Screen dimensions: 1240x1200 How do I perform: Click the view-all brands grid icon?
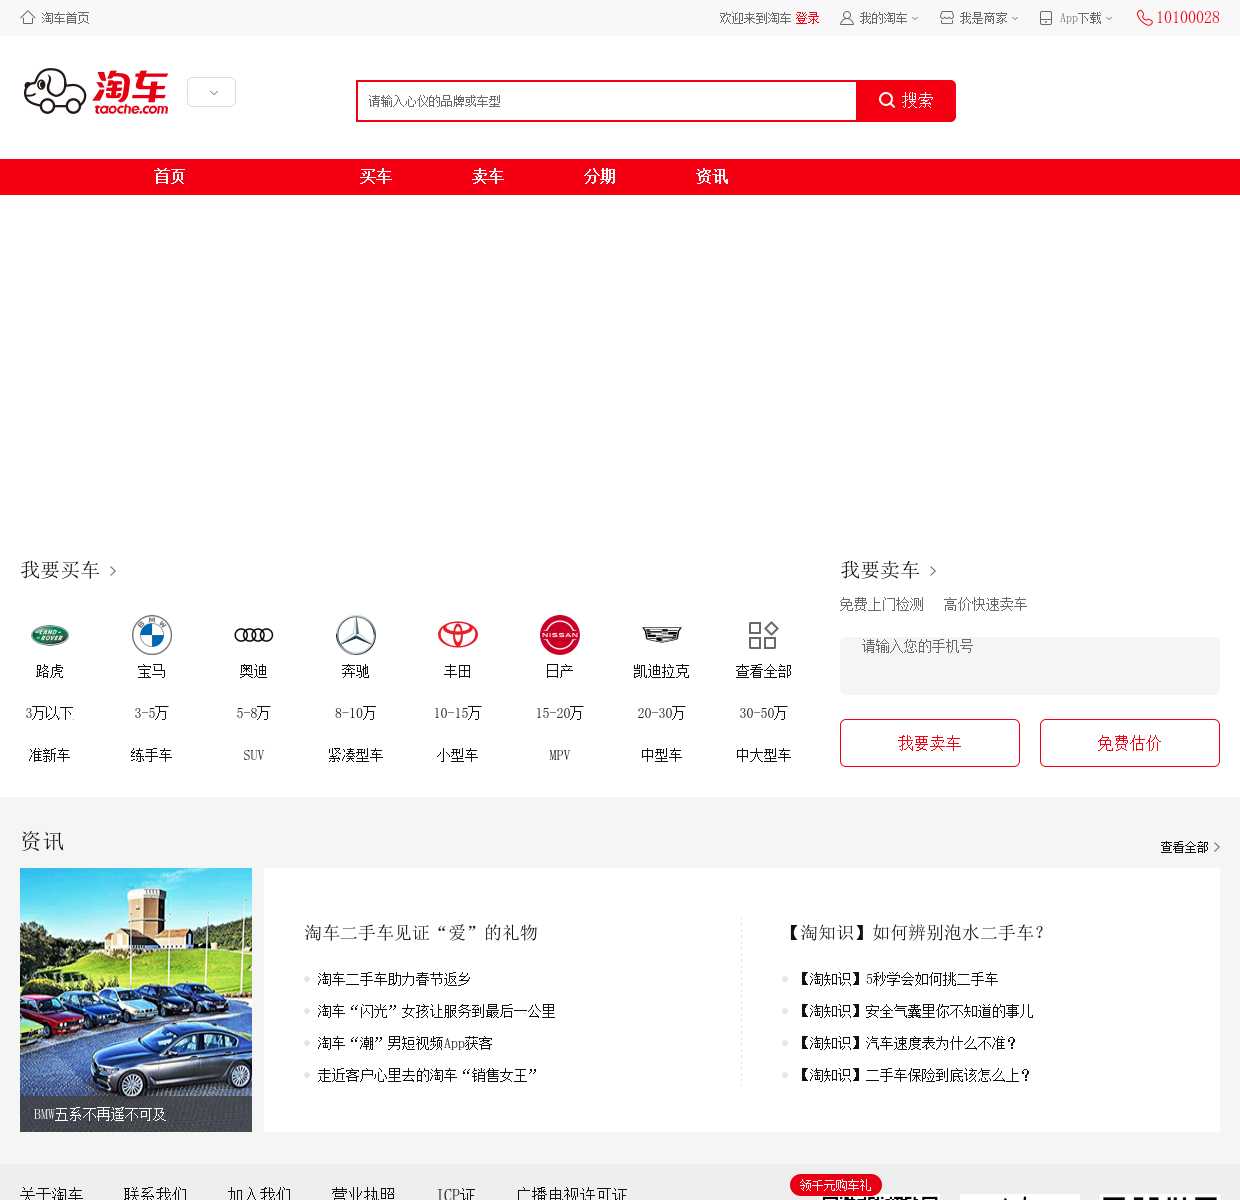(x=763, y=635)
